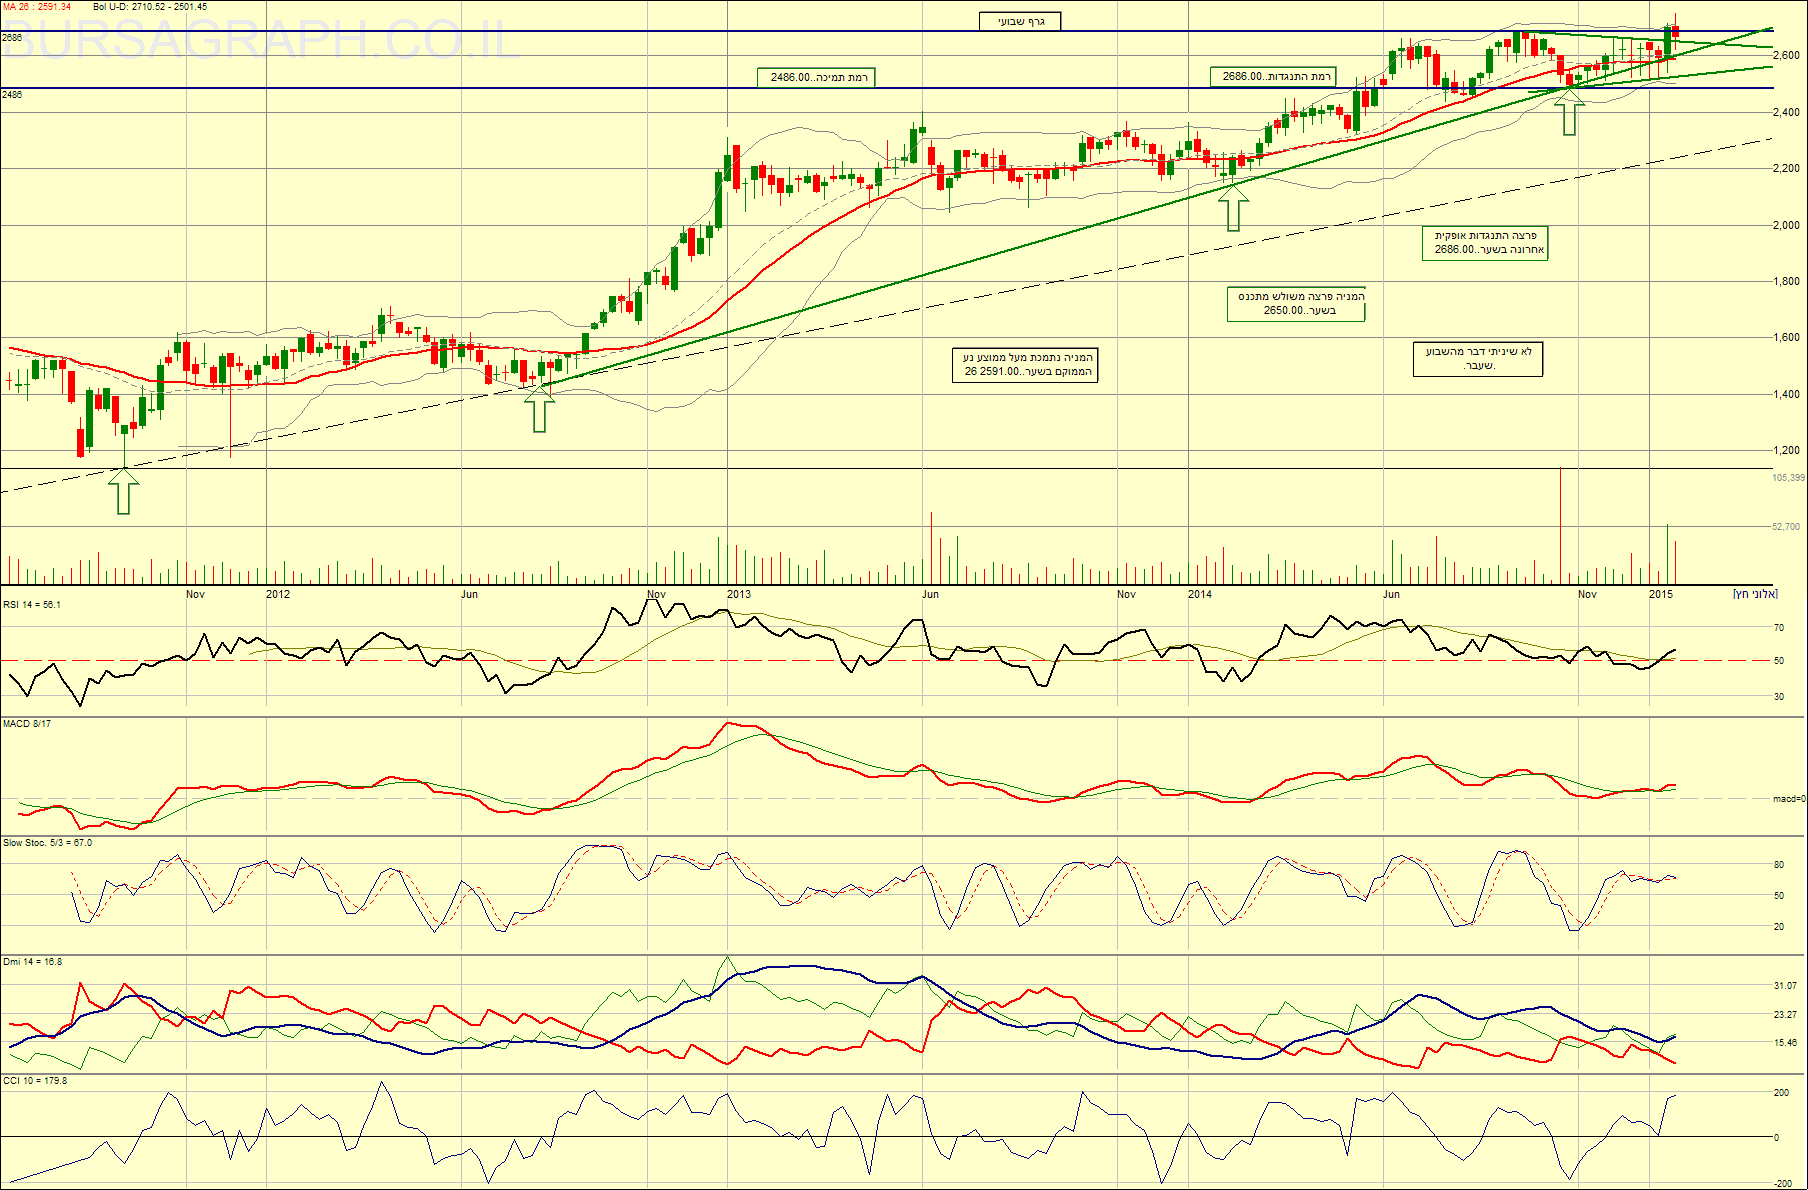1808x1190 pixels.
Task: Click the 52,700 volume axis value
Action: pyautogui.click(x=1786, y=527)
